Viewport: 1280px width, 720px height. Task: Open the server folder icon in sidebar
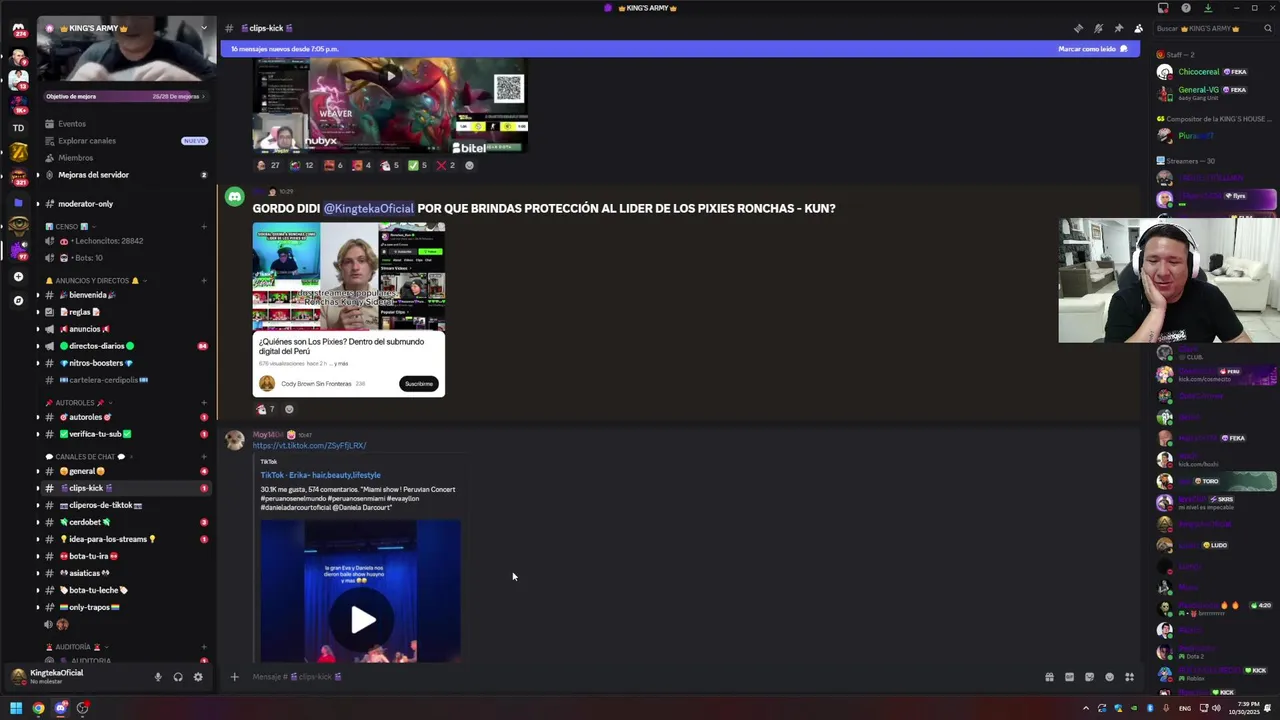coord(18,202)
